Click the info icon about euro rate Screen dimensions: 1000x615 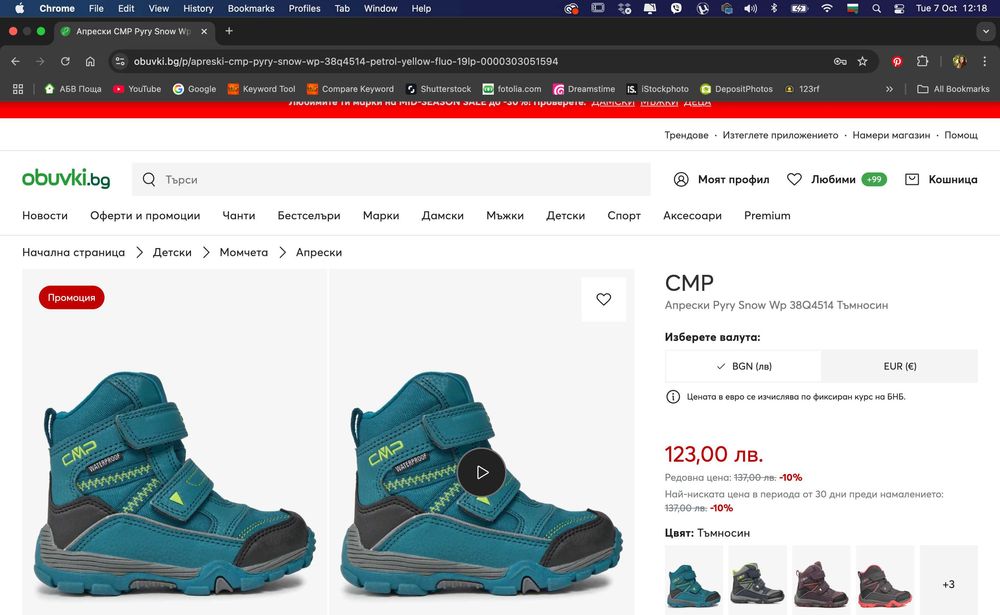[x=673, y=397]
